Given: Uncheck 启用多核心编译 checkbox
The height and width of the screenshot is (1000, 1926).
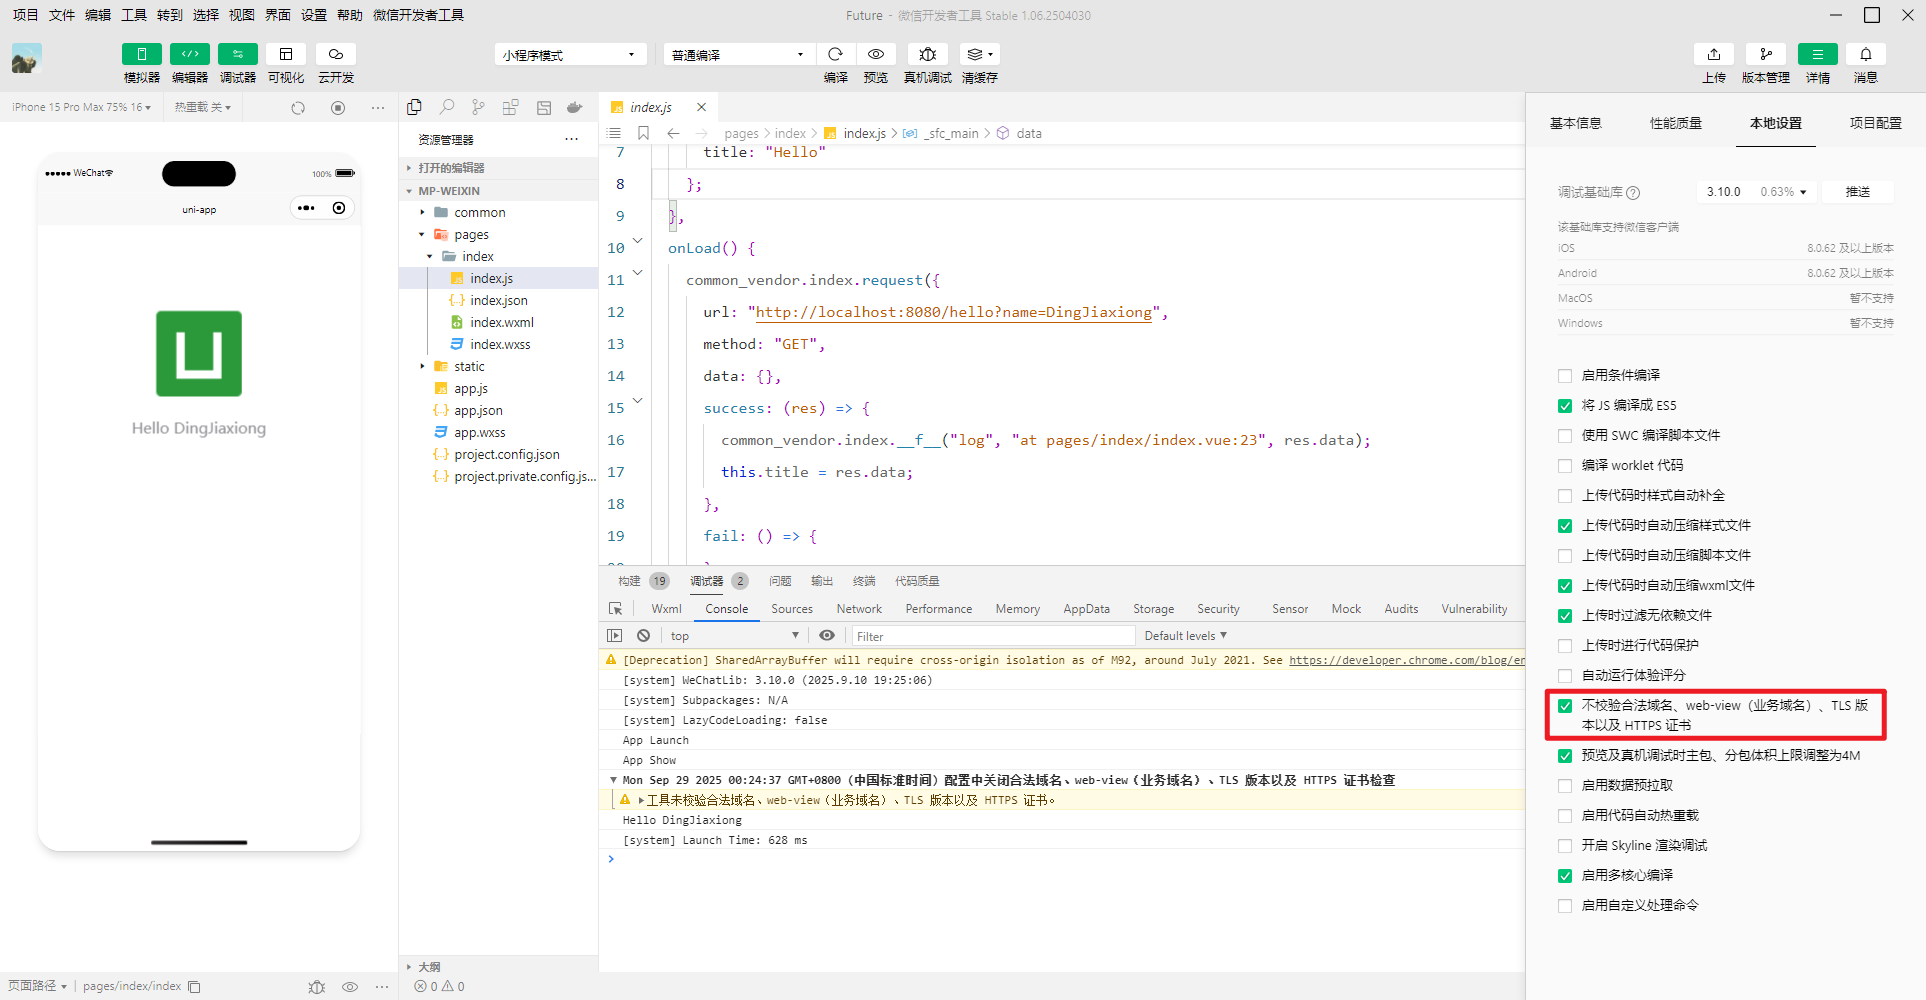Looking at the screenshot, I should 1565,876.
